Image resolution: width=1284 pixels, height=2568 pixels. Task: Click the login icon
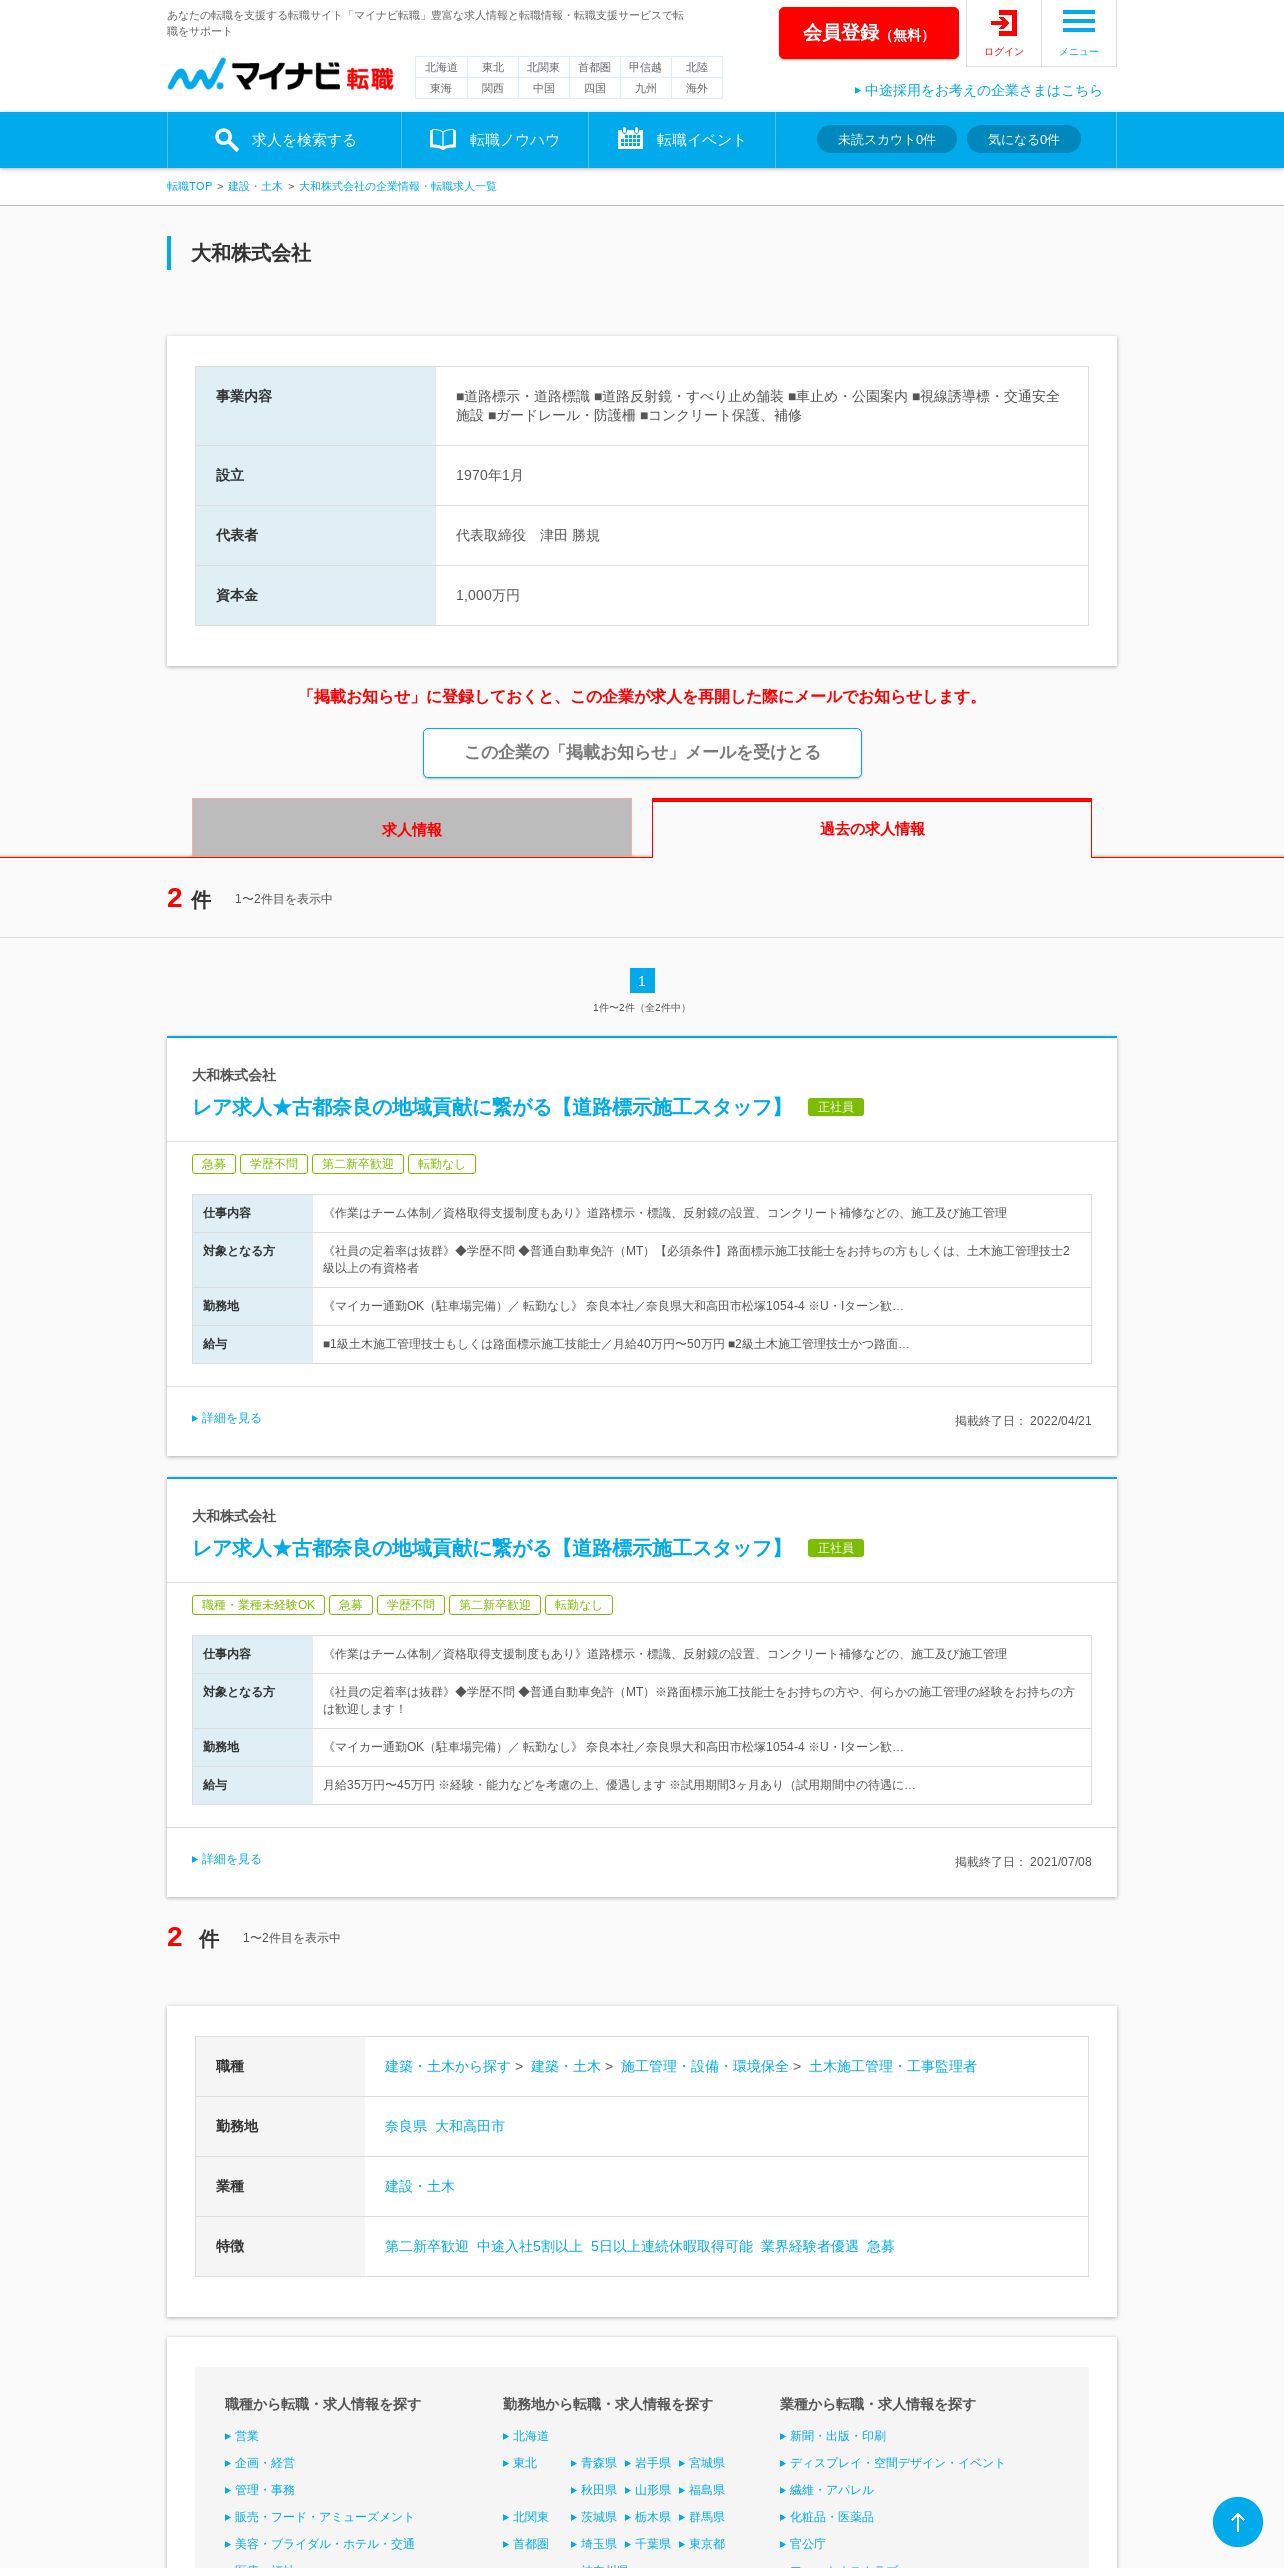1003,23
